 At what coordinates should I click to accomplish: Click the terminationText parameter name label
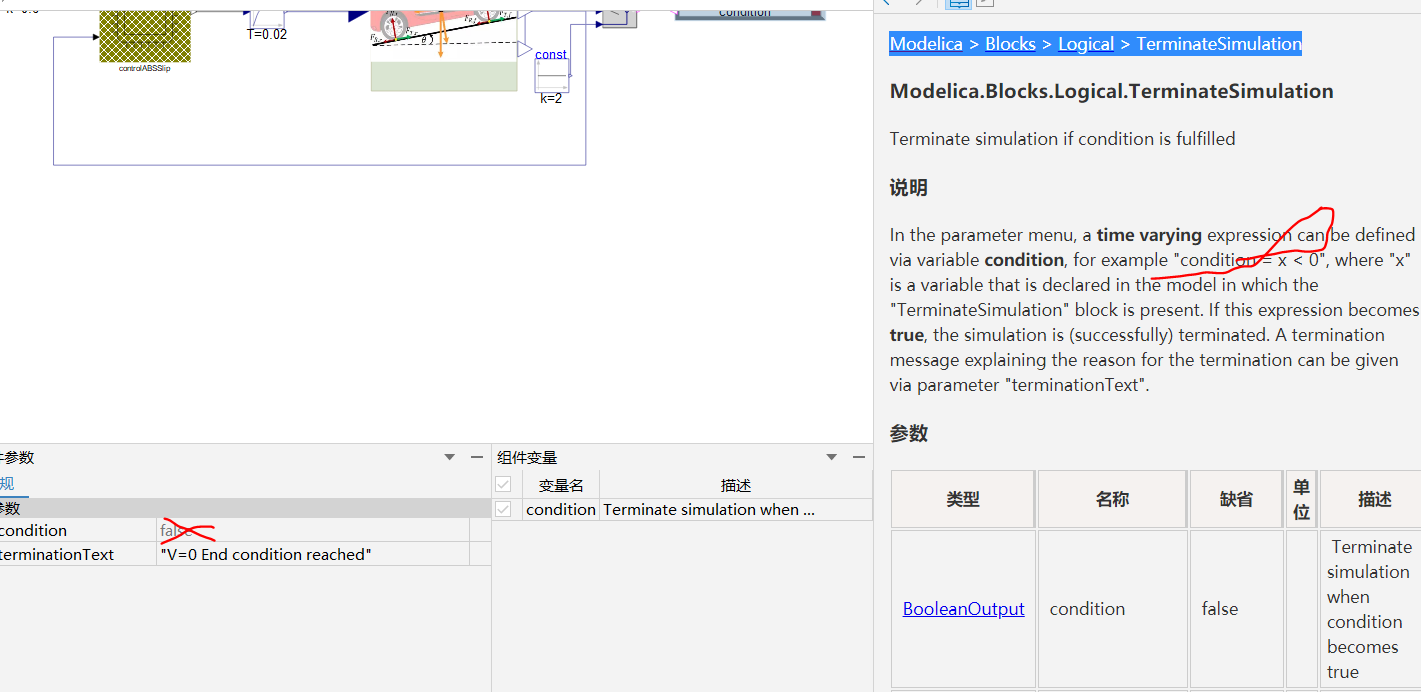pyautogui.click(x=57, y=554)
